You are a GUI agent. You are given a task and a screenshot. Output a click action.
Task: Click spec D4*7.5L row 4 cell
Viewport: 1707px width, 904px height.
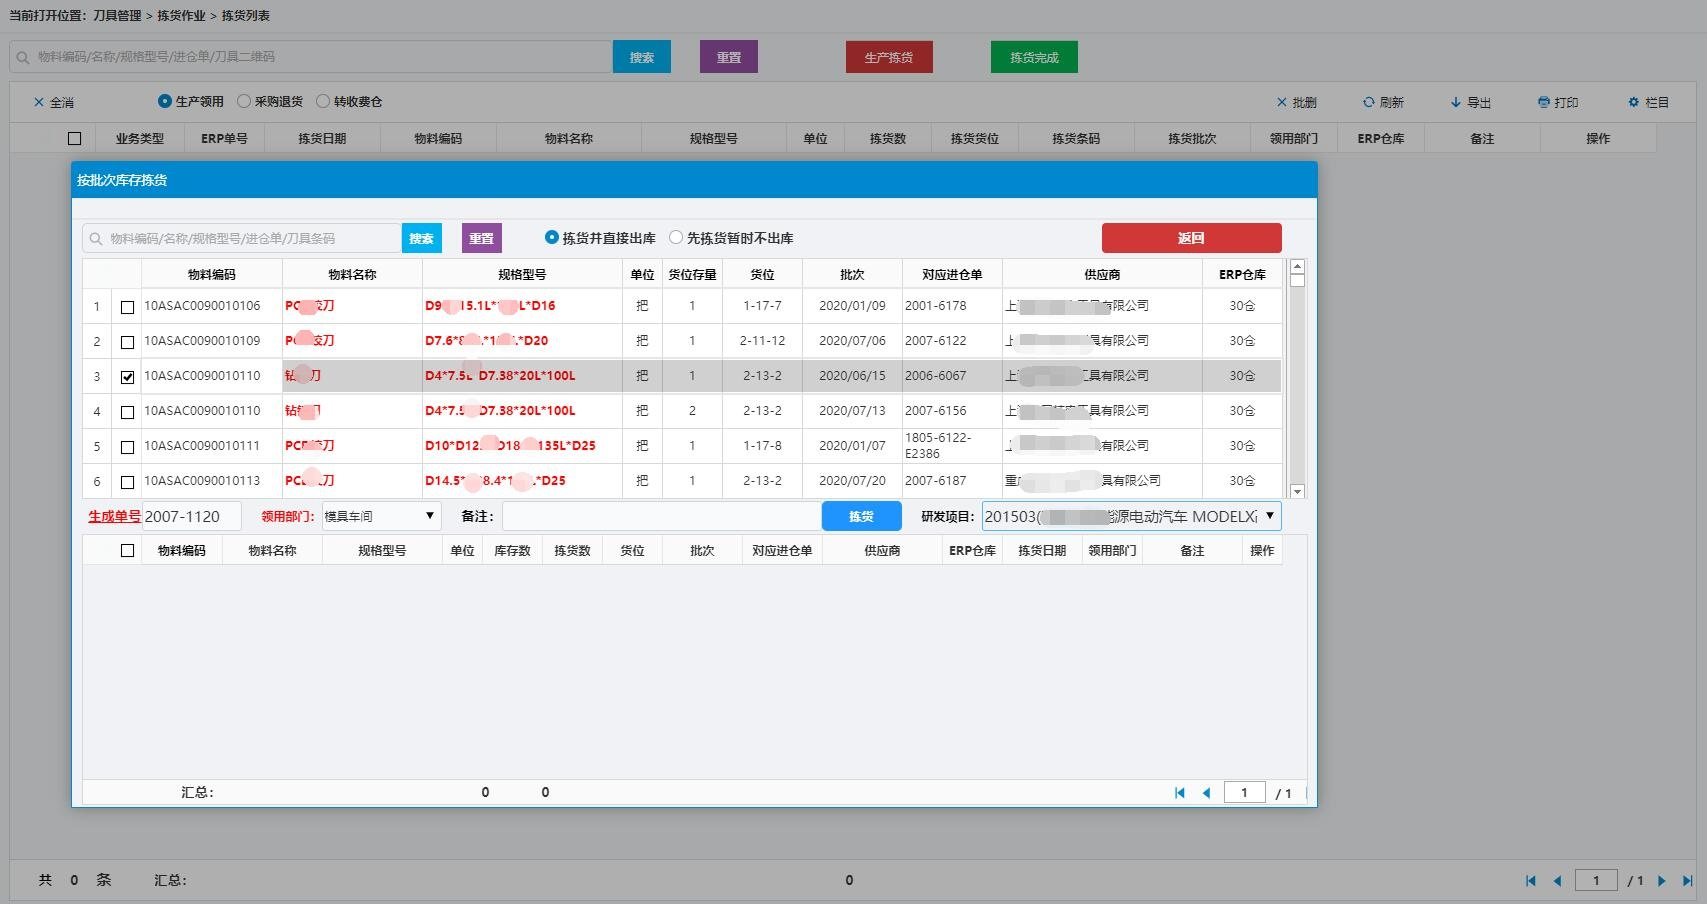pos(522,411)
